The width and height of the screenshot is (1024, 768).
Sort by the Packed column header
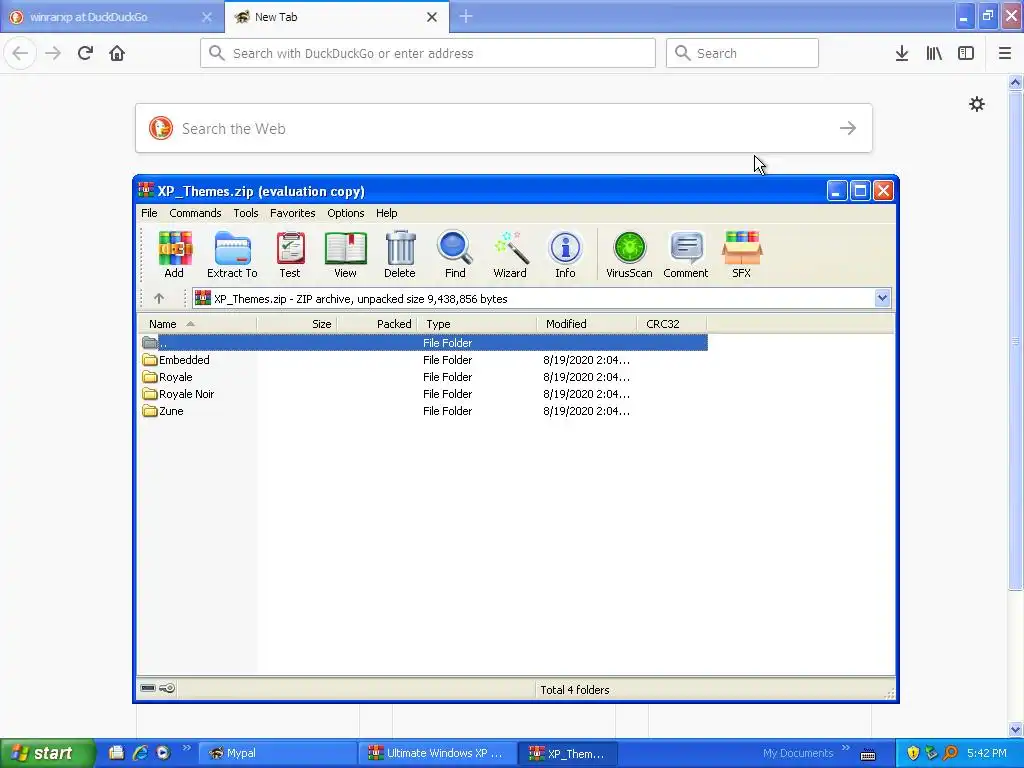point(377,324)
